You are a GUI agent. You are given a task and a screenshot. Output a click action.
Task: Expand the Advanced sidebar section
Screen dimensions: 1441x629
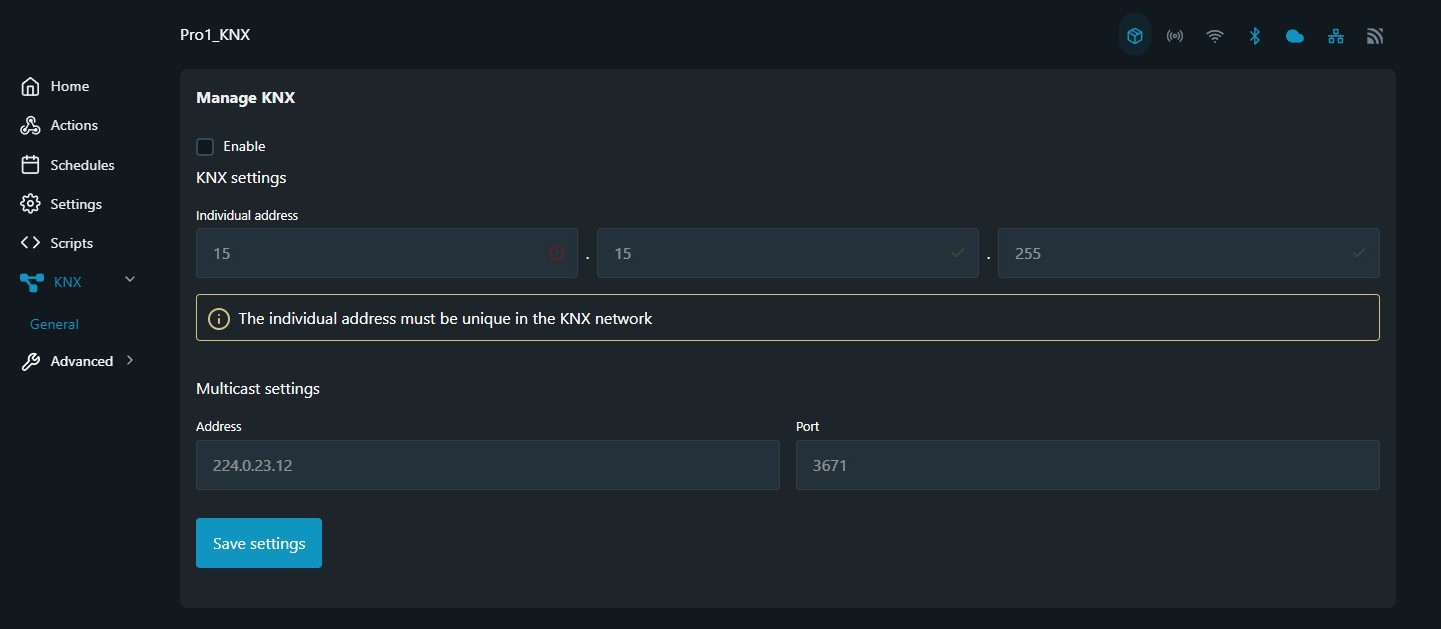point(130,360)
